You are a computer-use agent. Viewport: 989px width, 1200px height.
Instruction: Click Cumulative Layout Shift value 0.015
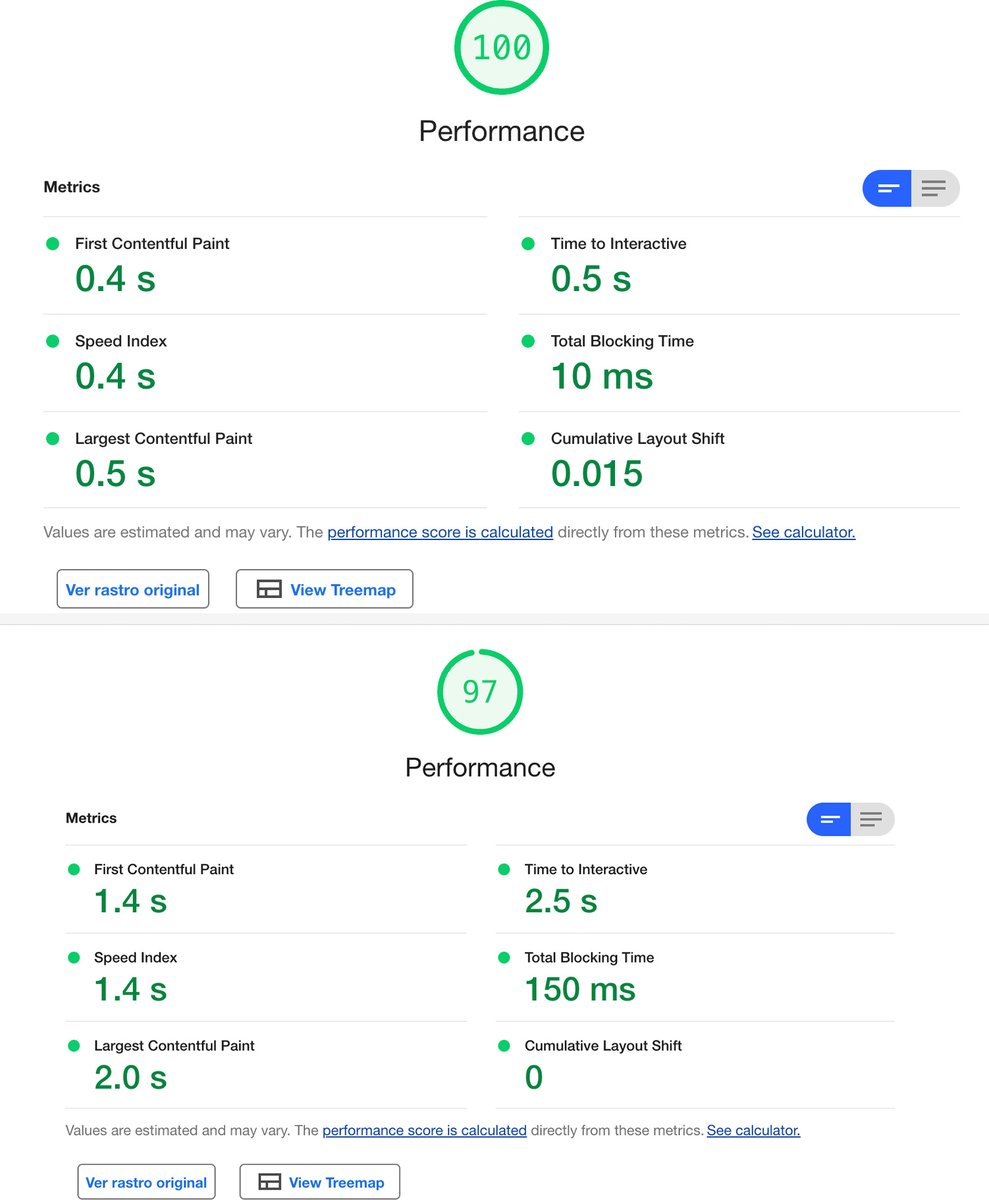point(597,473)
